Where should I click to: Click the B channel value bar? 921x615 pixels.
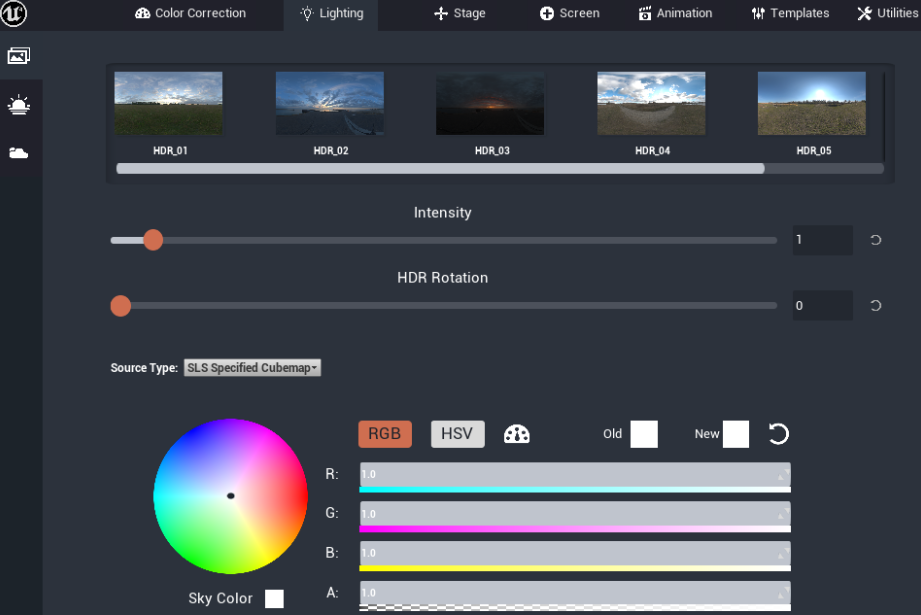pyautogui.click(x=575, y=553)
